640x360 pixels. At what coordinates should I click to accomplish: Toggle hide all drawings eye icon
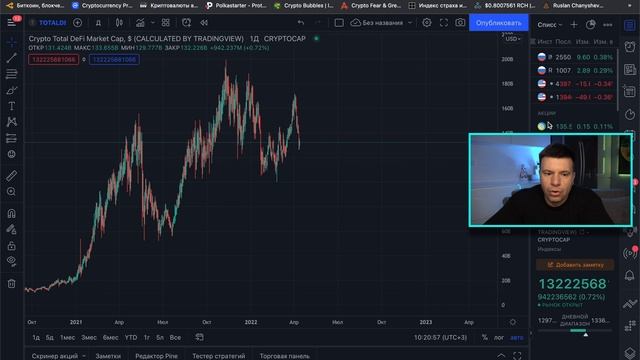[11, 262]
